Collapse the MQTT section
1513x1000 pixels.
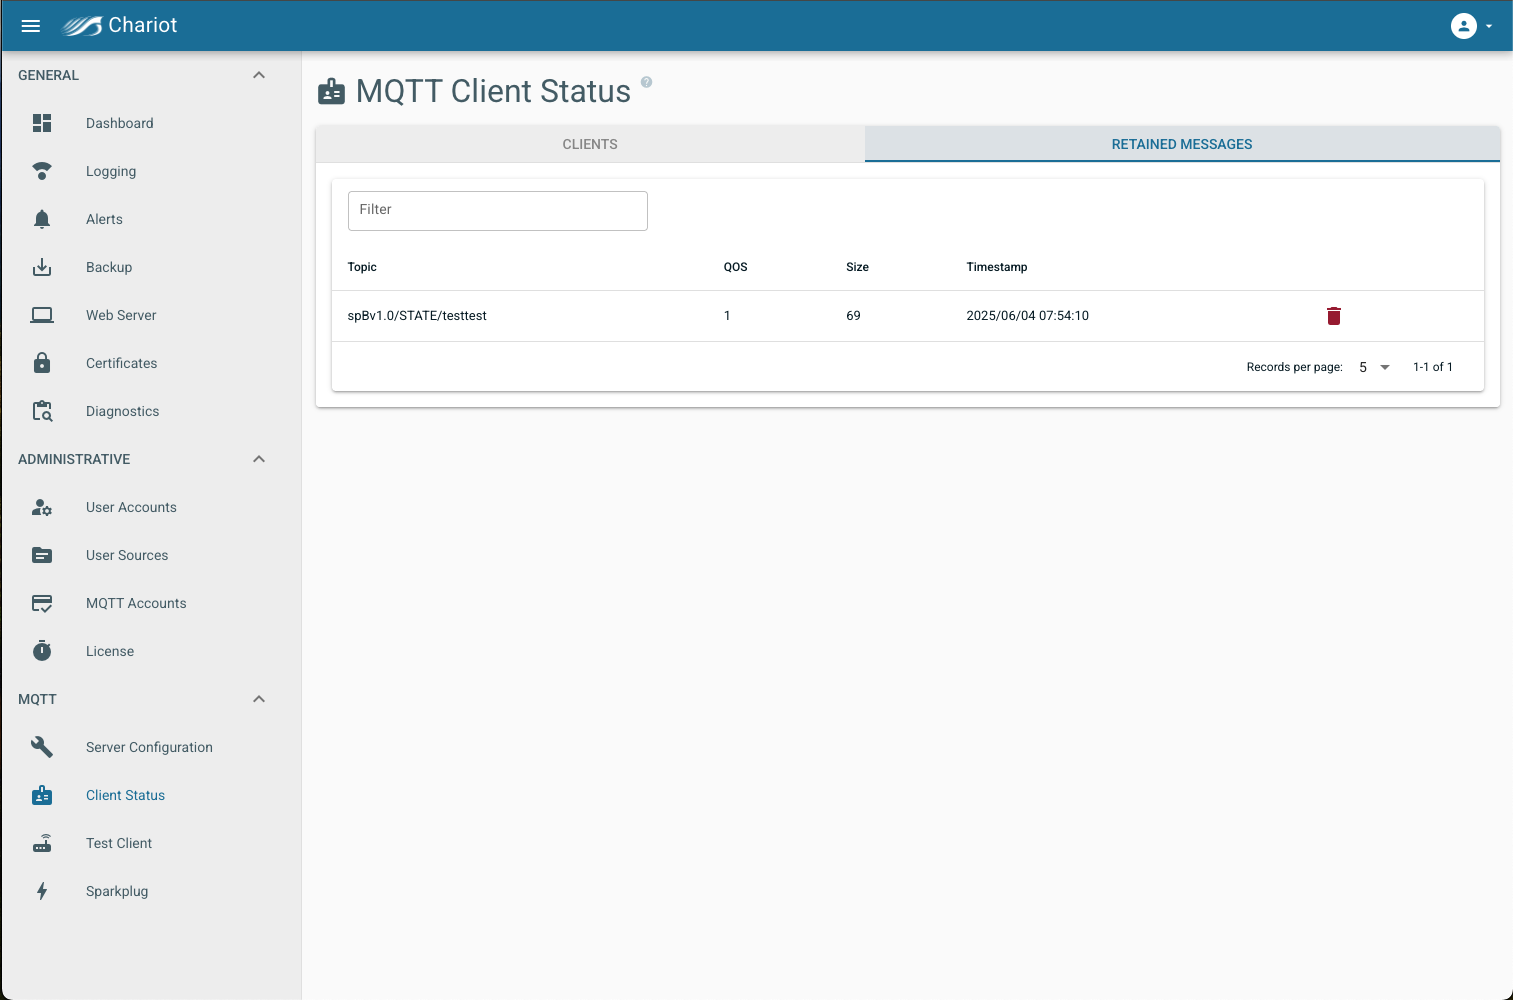[259, 699]
